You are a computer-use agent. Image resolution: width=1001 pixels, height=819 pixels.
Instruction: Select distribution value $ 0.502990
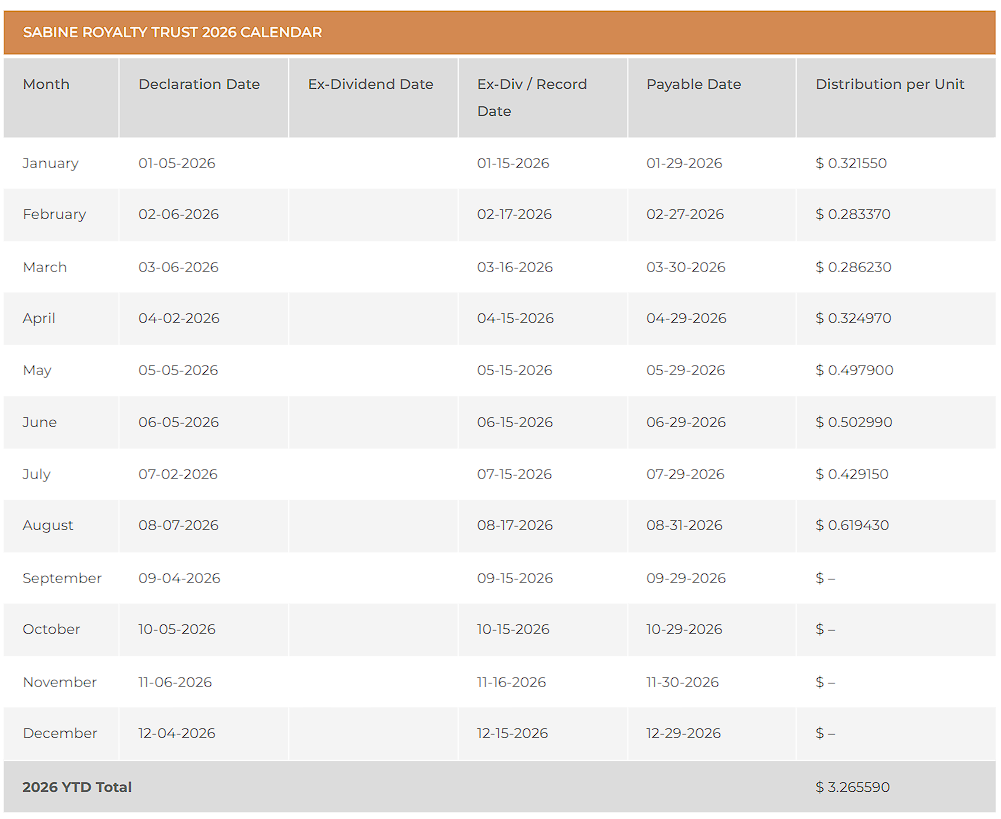click(x=854, y=423)
